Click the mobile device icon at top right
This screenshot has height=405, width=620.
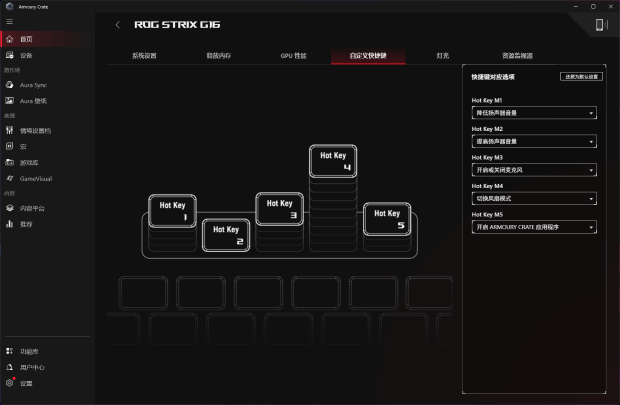(x=601, y=25)
